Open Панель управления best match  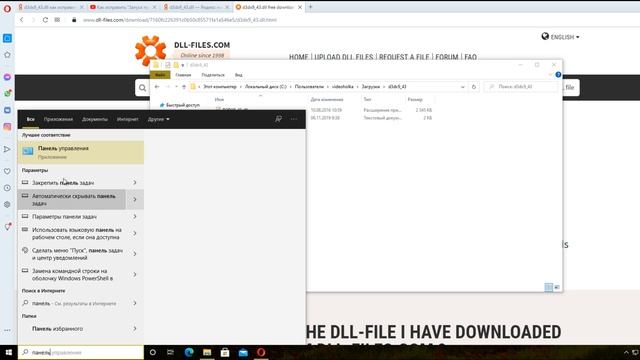point(81,152)
